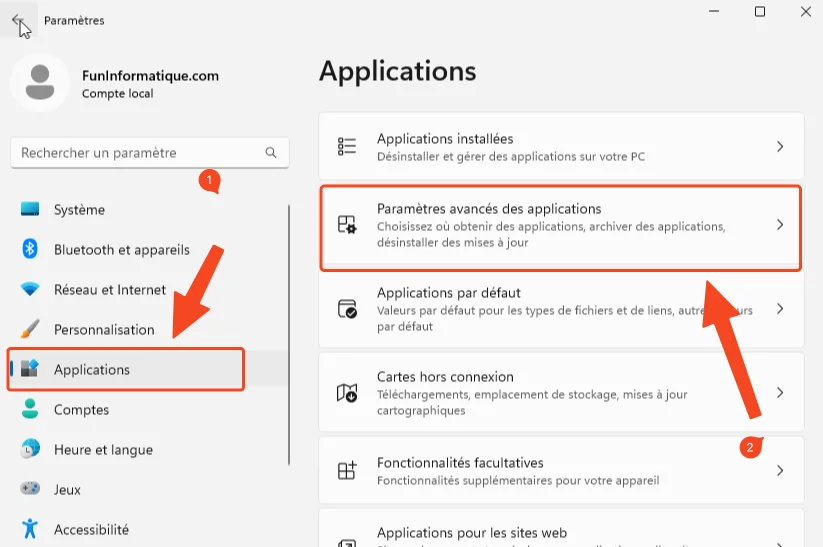Go back with the back arrow
The width and height of the screenshot is (823, 547).
(18, 20)
